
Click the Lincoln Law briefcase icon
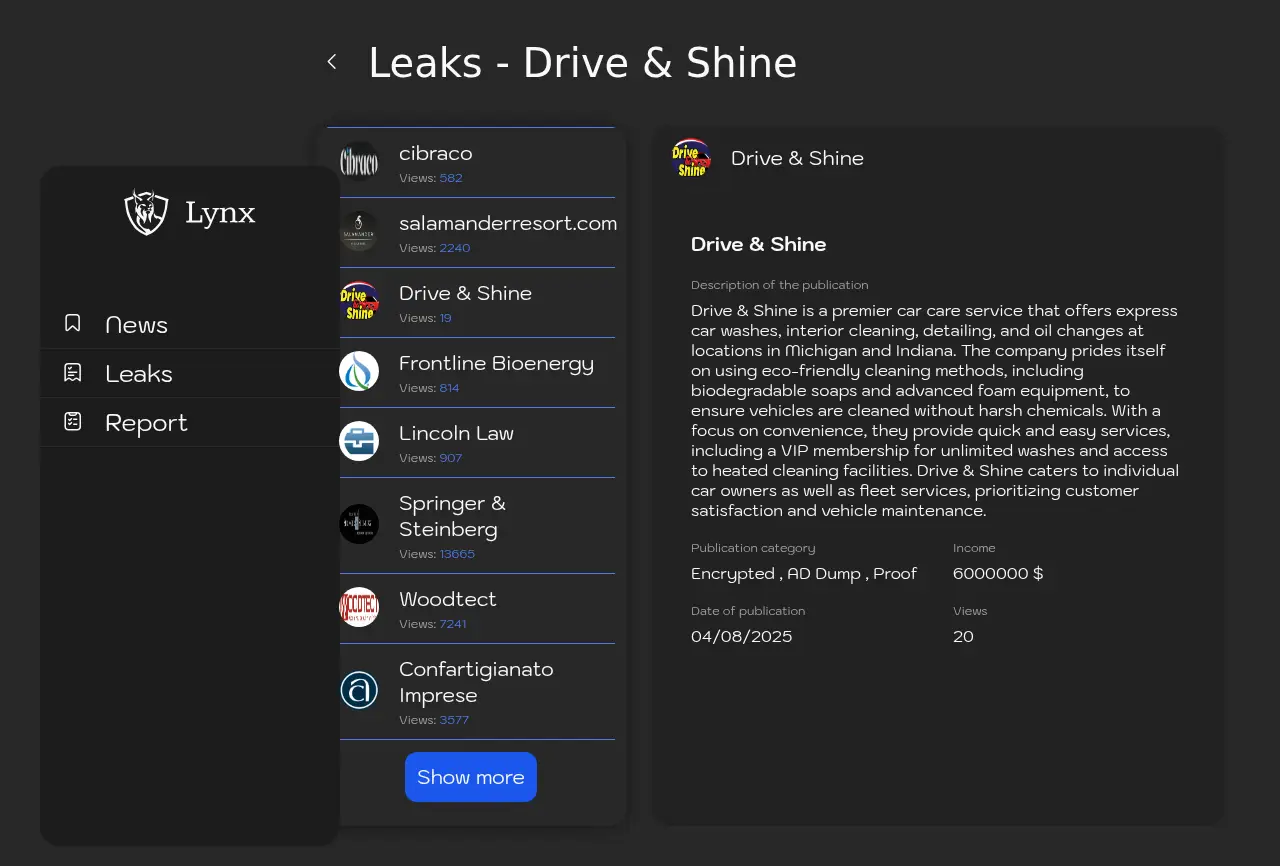coord(359,441)
